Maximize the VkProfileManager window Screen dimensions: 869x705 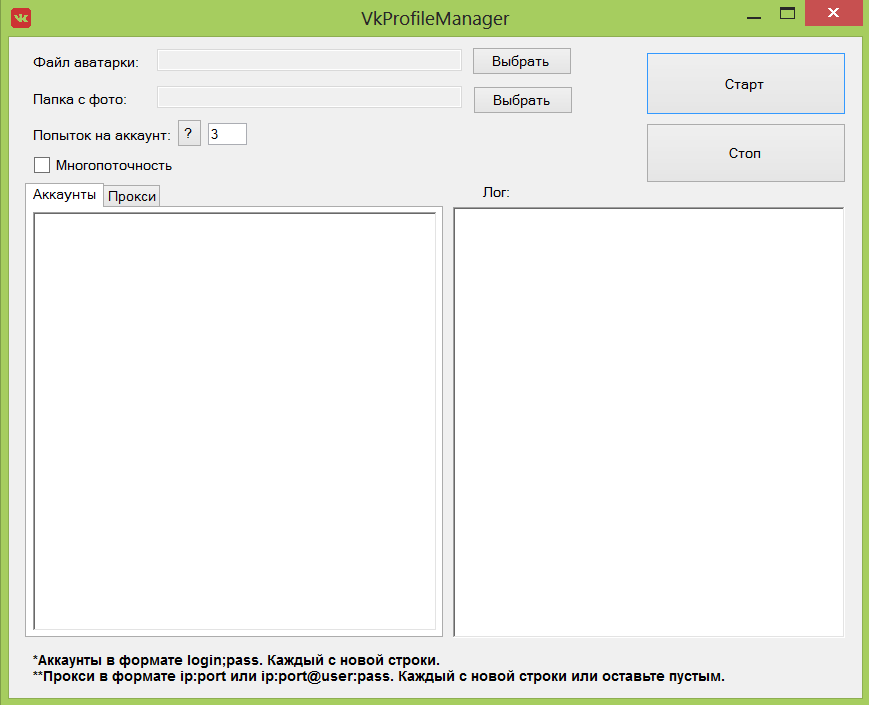tap(787, 13)
